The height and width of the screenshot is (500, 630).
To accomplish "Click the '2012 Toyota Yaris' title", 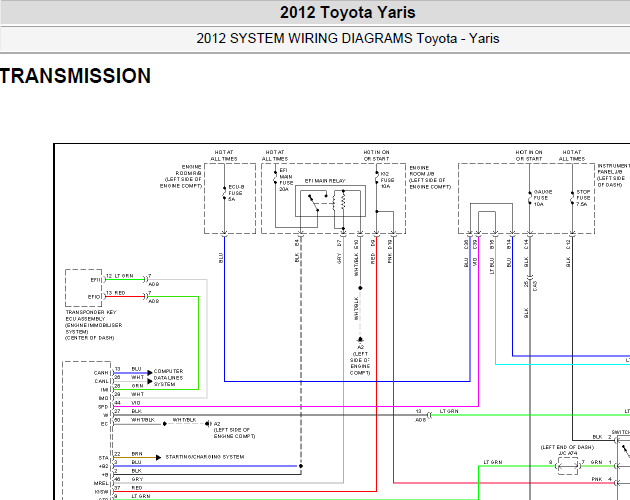I will tap(348, 12).
